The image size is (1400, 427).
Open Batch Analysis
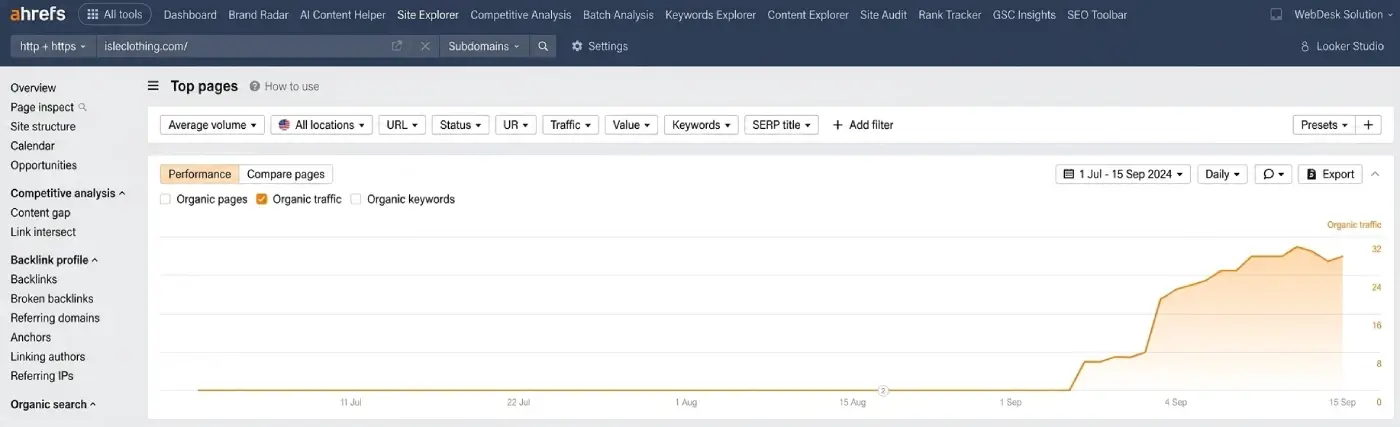point(618,15)
